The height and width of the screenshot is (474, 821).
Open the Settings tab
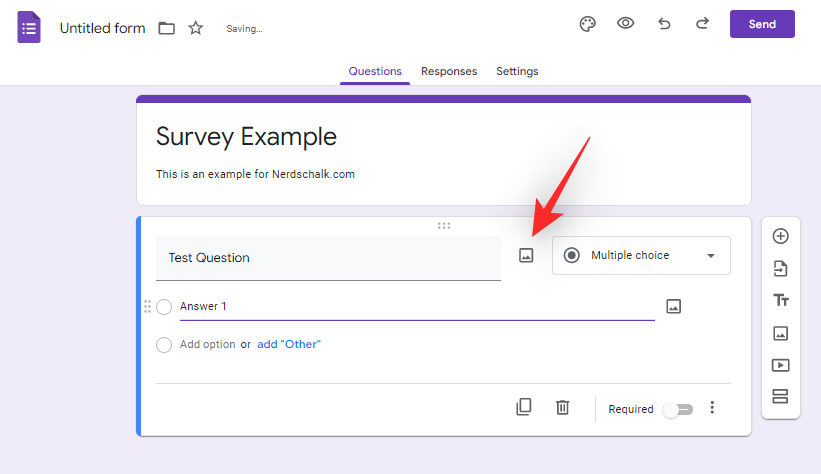[517, 71]
